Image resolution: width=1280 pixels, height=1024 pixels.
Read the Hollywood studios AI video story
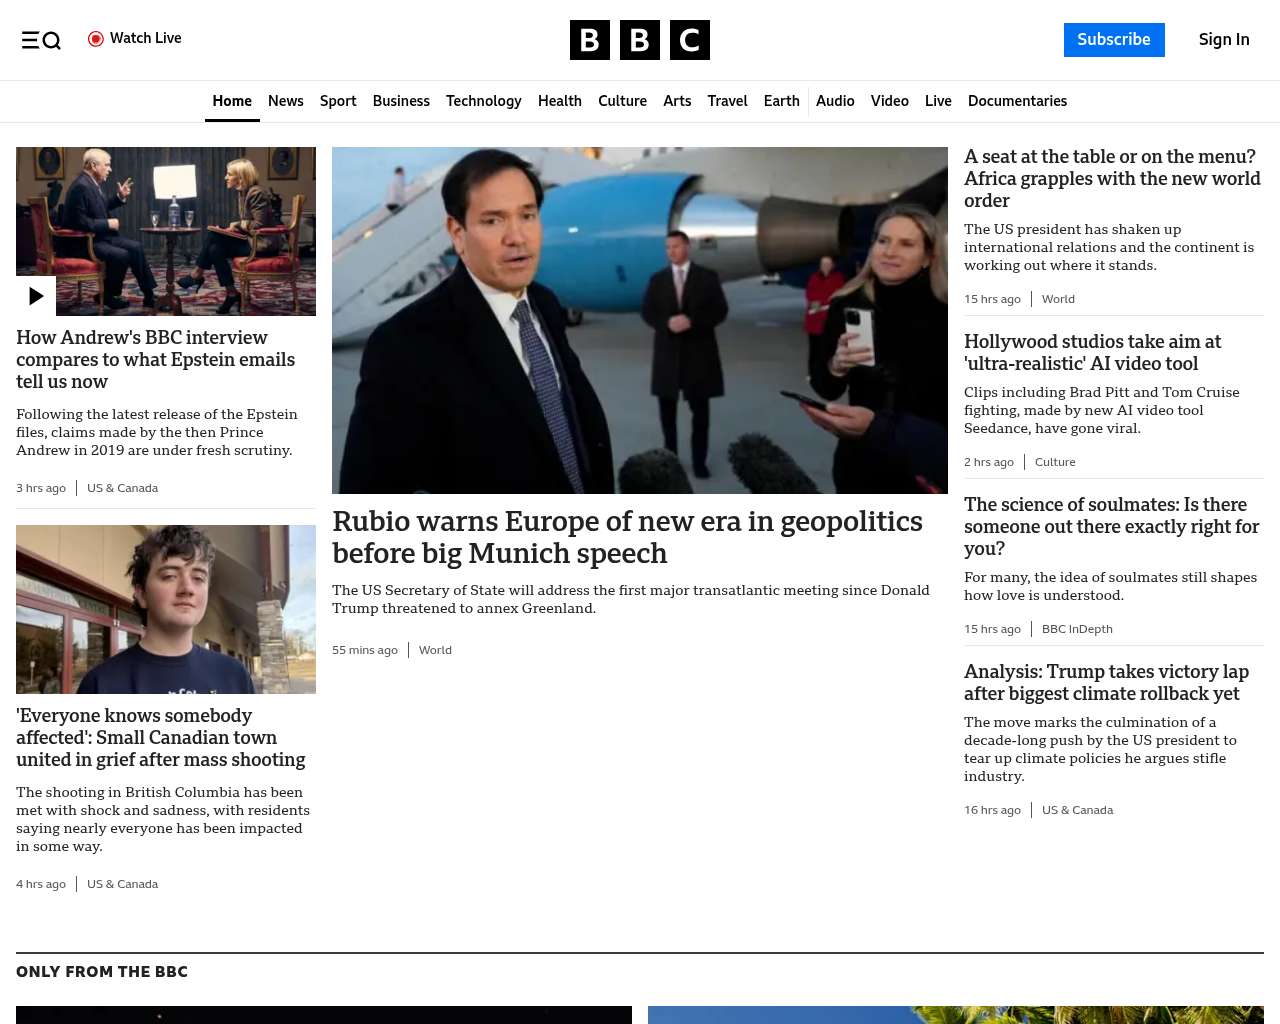click(x=1092, y=353)
